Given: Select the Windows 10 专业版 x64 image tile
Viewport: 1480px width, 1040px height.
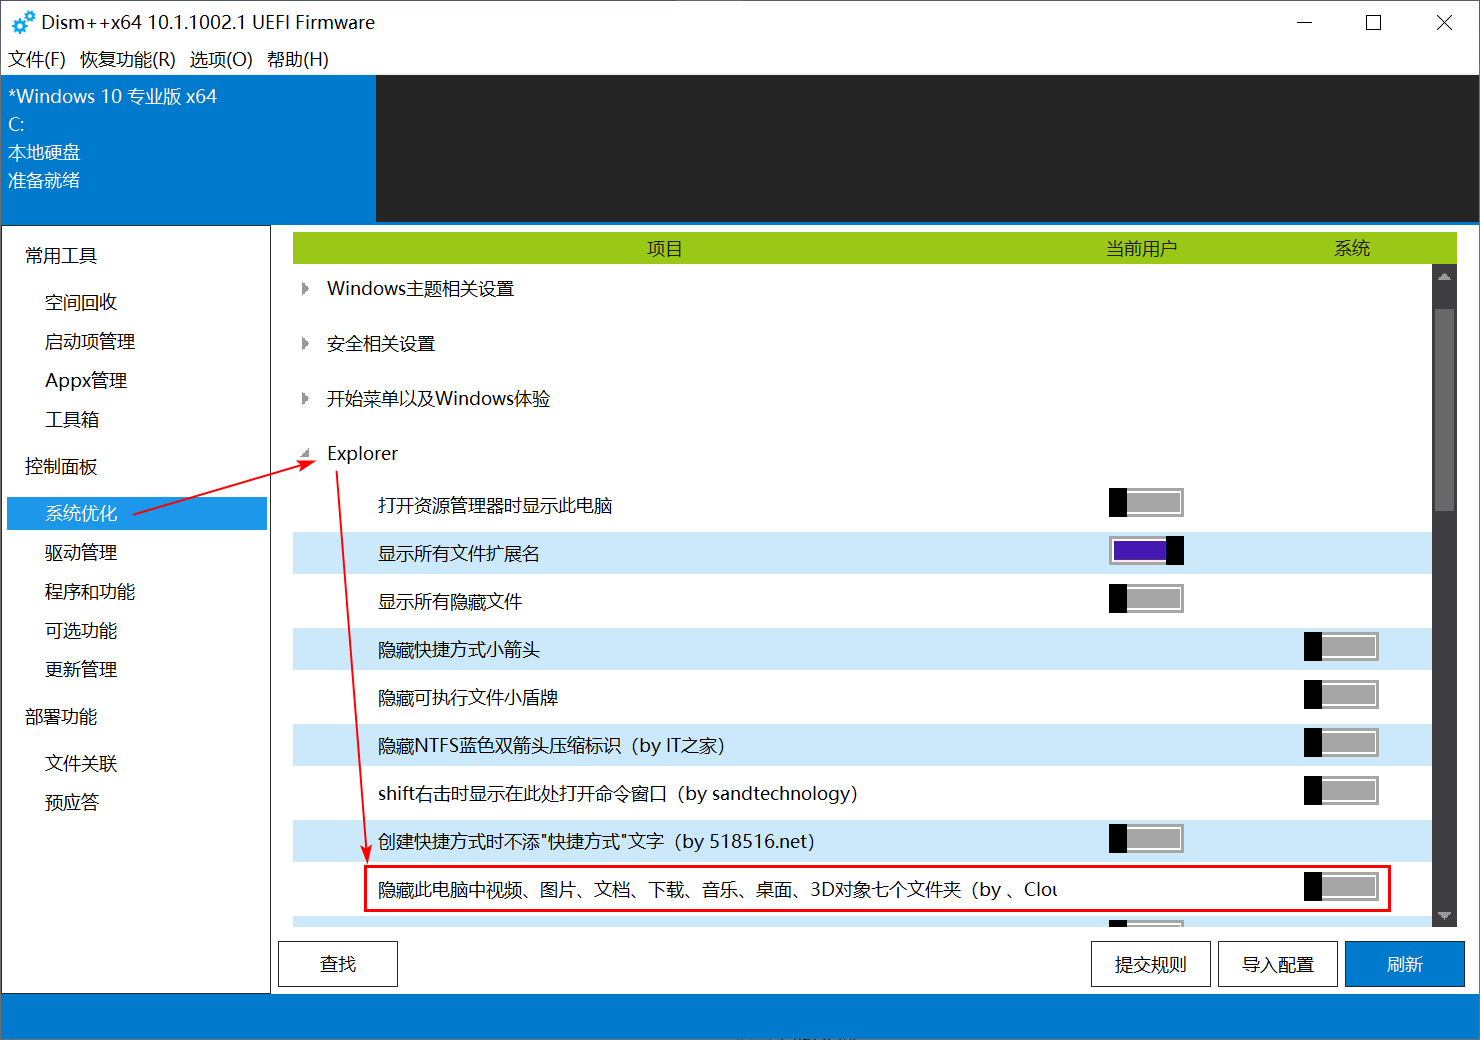Looking at the screenshot, I should 188,148.
